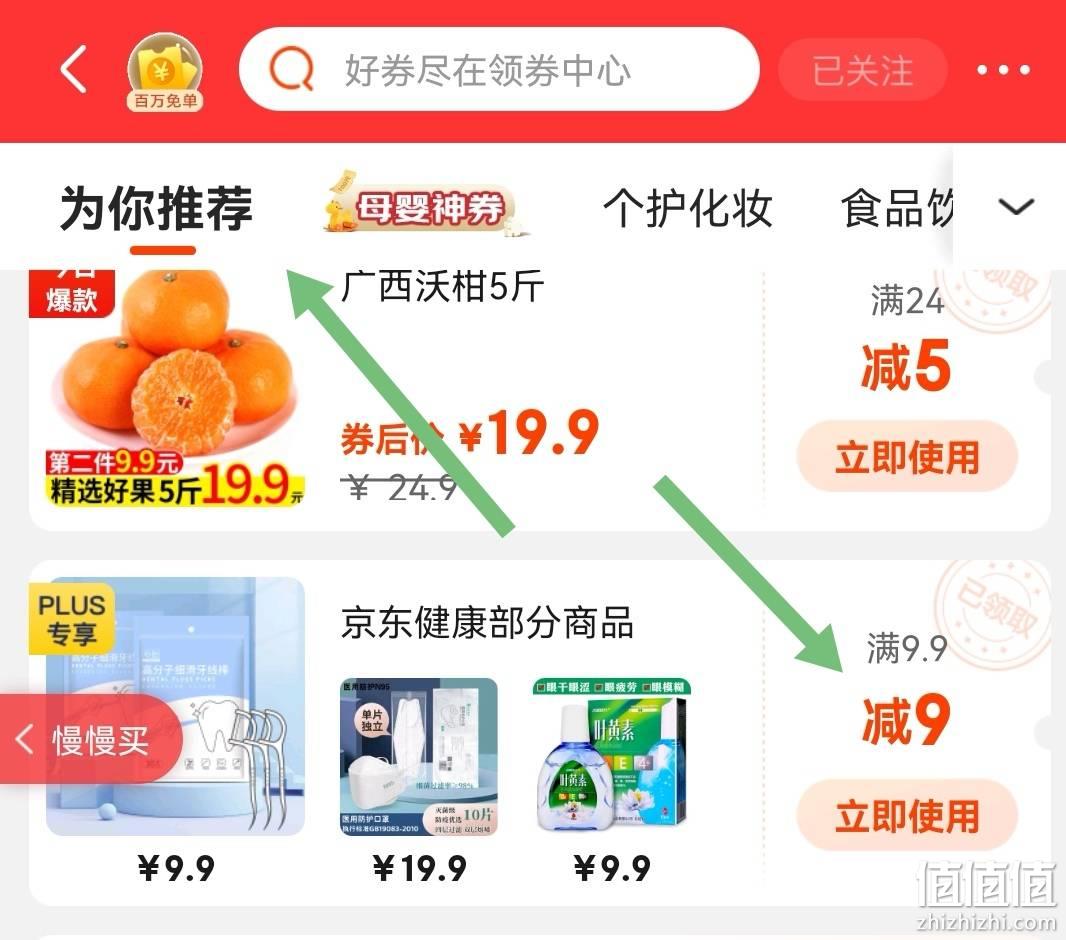Switch to the 个护化妆 tab

click(x=687, y=208)
